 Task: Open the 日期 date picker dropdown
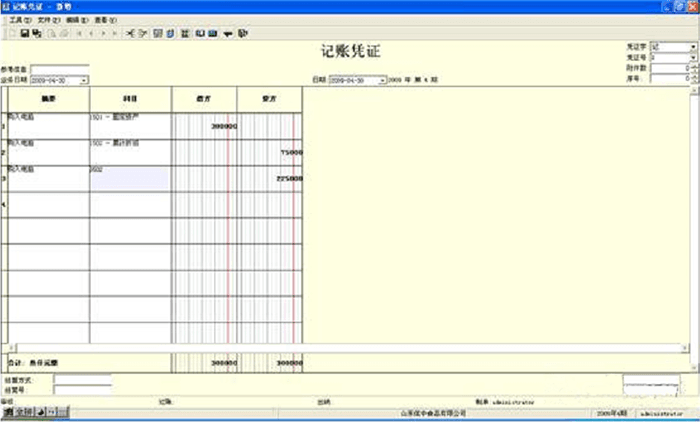[382, 79]
